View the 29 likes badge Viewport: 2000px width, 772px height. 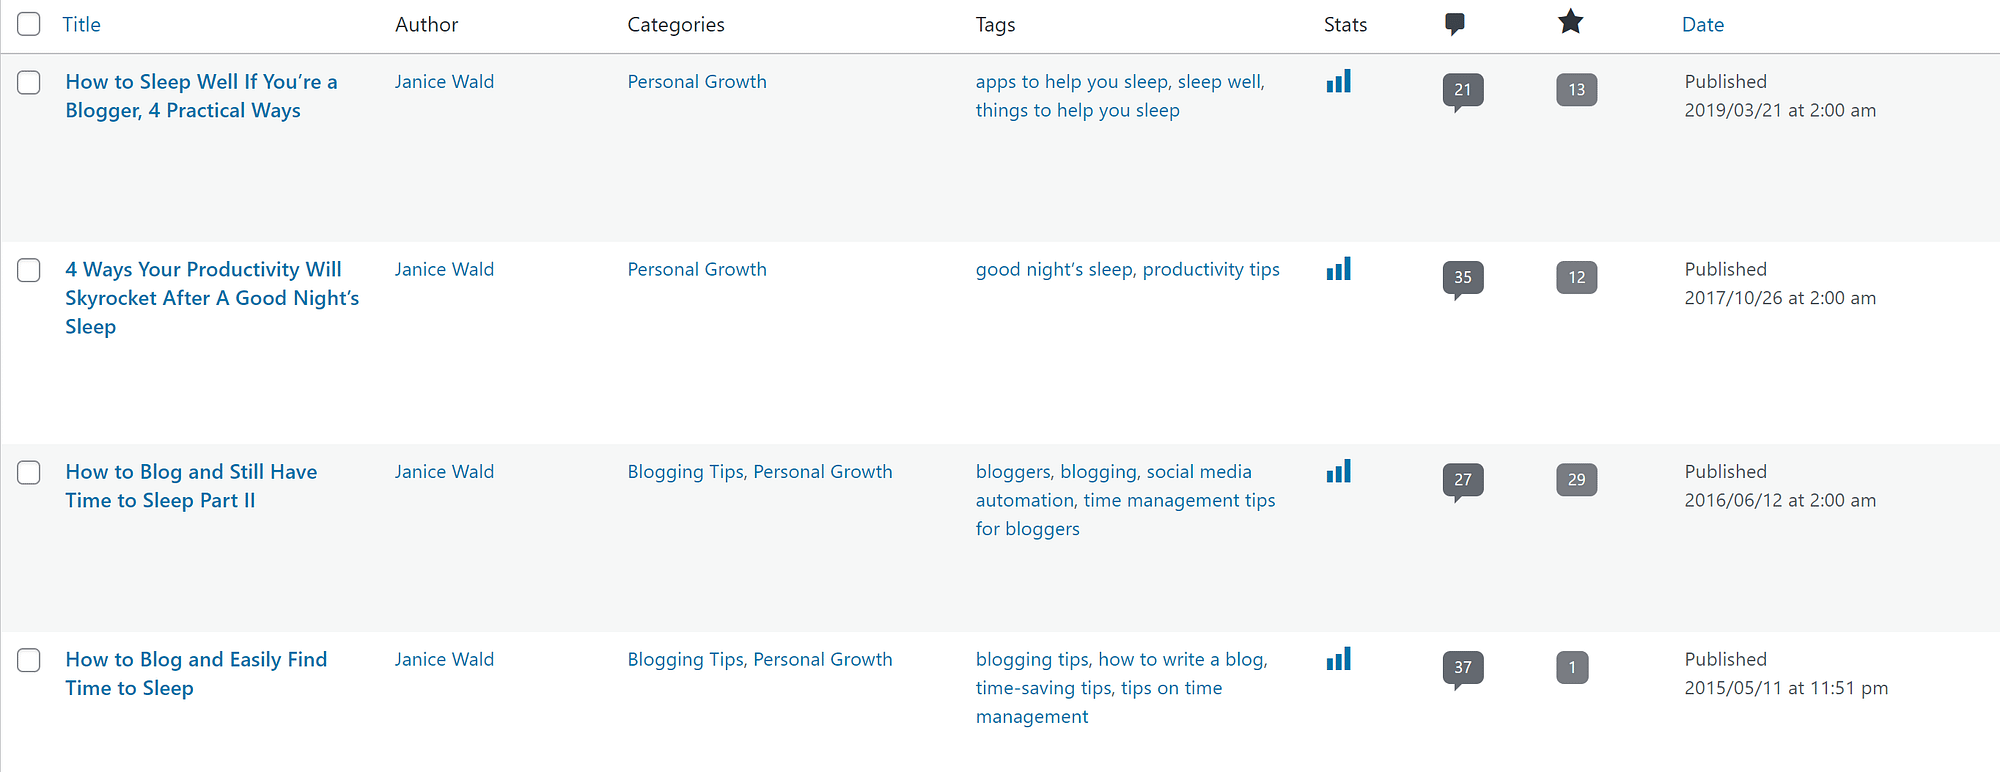1576,480
